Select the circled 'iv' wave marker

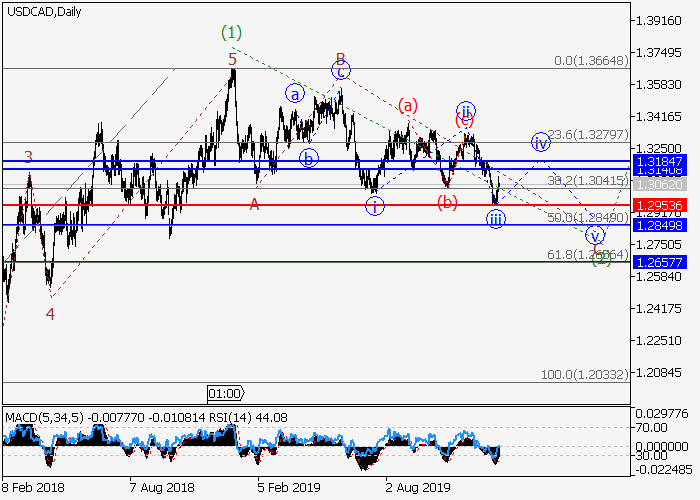pos(541,142)
